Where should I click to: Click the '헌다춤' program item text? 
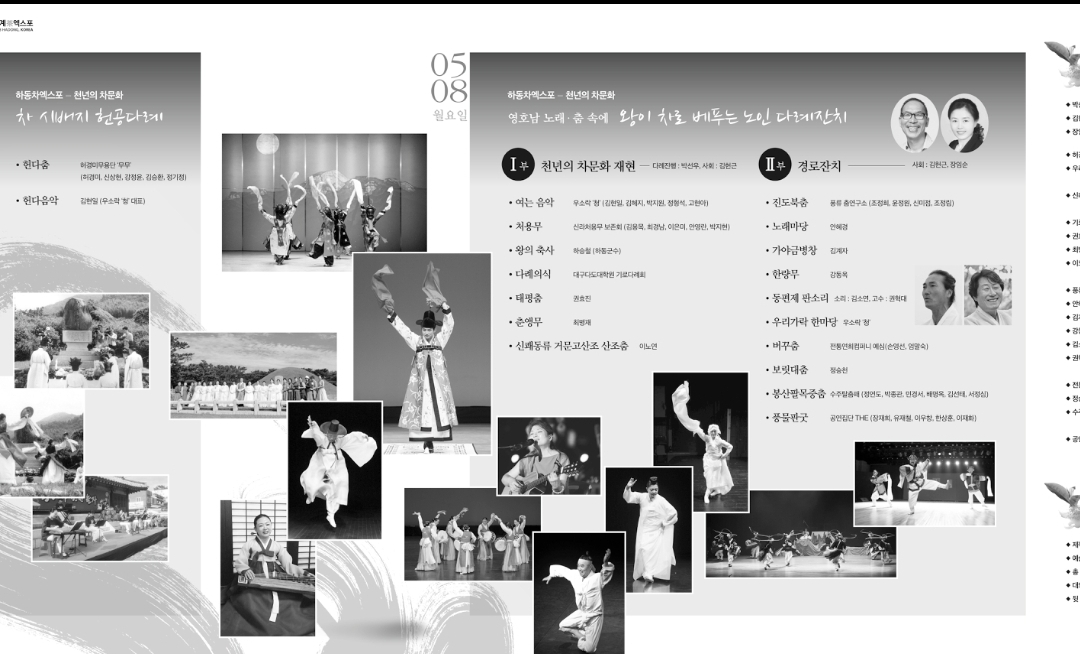(x=35, y=165)
